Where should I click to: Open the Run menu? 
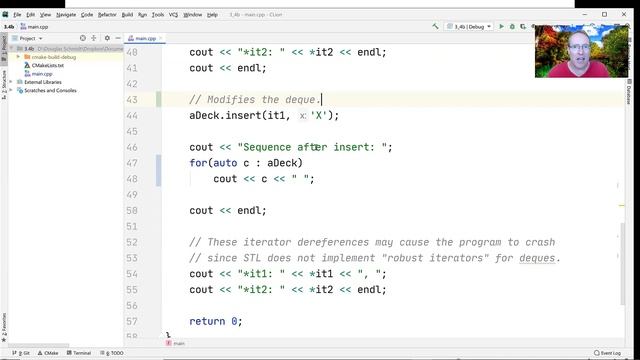142,14
